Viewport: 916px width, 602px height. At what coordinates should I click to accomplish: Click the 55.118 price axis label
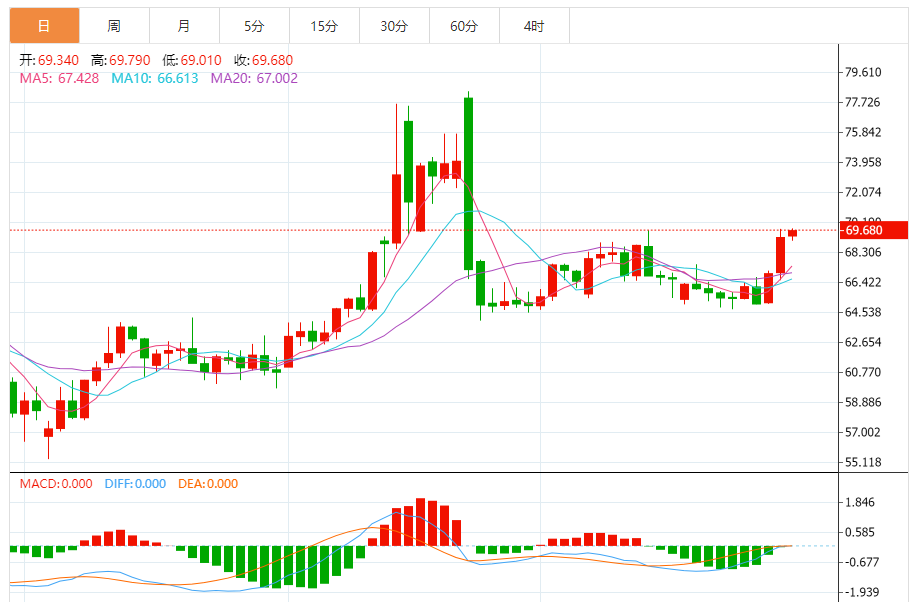coord(863,462)
